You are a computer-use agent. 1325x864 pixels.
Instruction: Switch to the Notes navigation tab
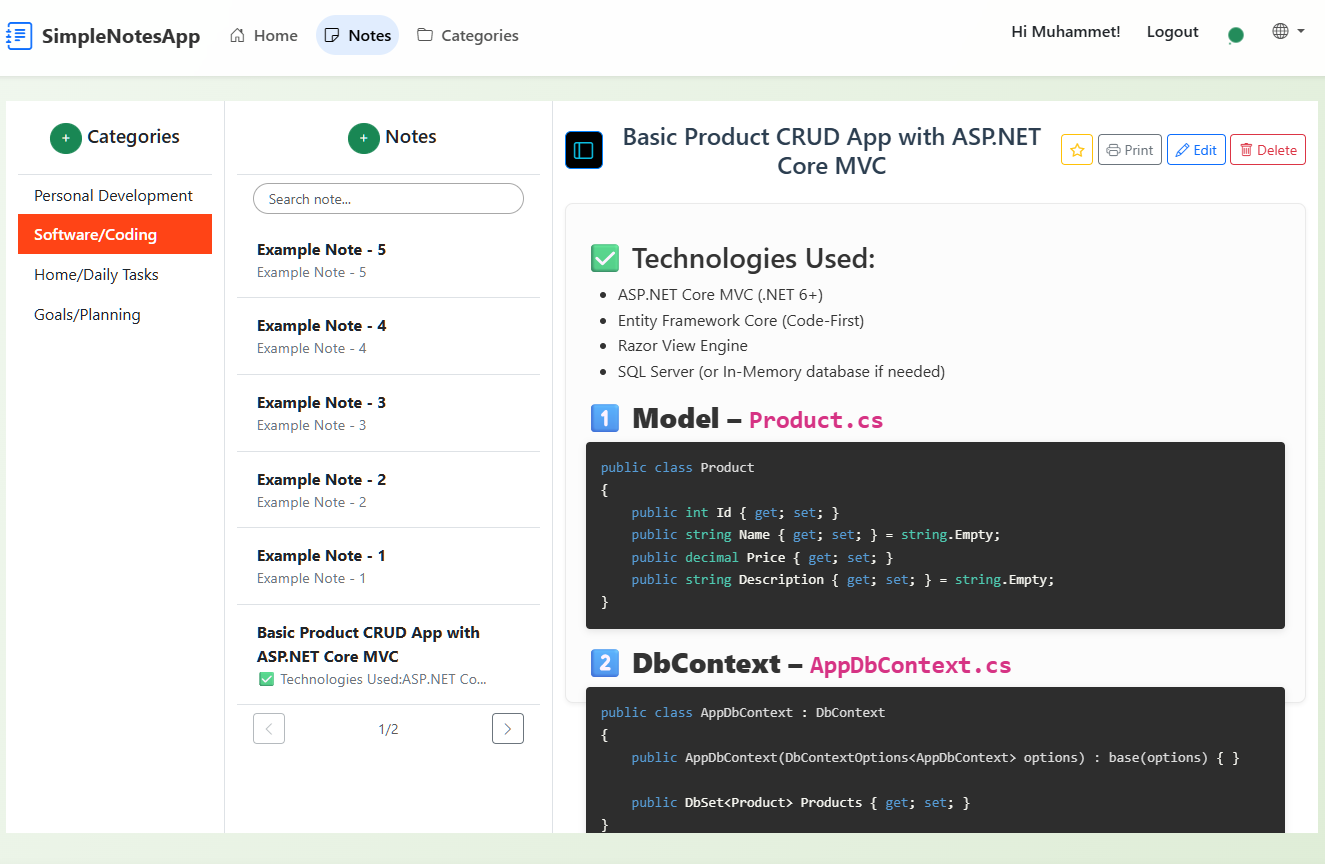pos(358,35)
